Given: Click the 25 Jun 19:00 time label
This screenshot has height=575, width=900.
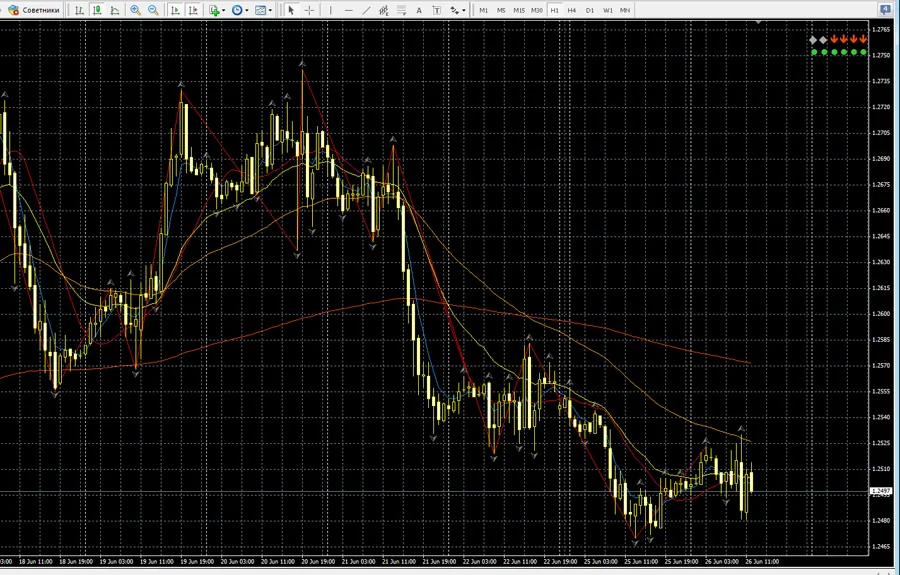Looking at the screenshot, I should pyautogui.click(x=682, y=561).
